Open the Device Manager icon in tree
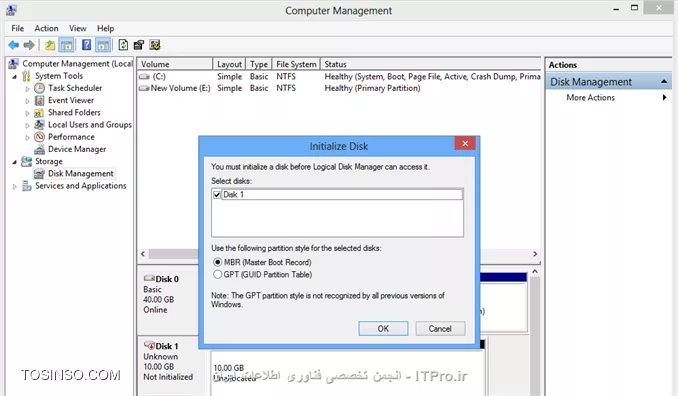 click(x=39, y=149)
